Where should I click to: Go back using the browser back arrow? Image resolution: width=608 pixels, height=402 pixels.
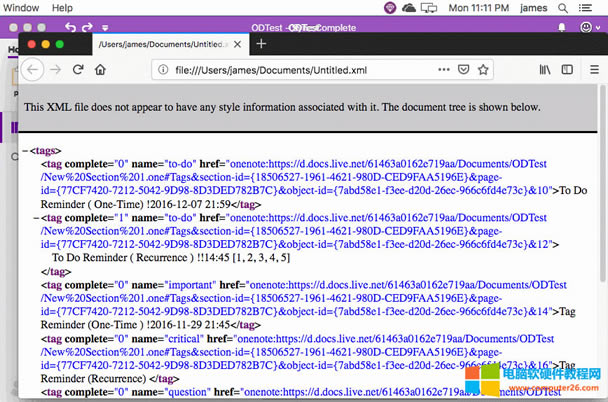32,69
